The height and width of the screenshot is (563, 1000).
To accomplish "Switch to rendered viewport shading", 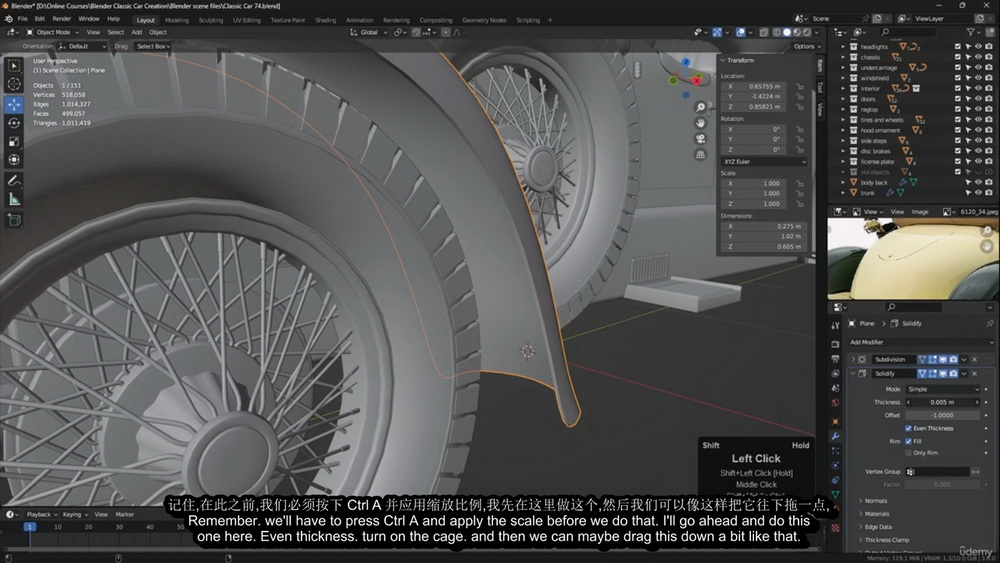I will tap(807, 32).
